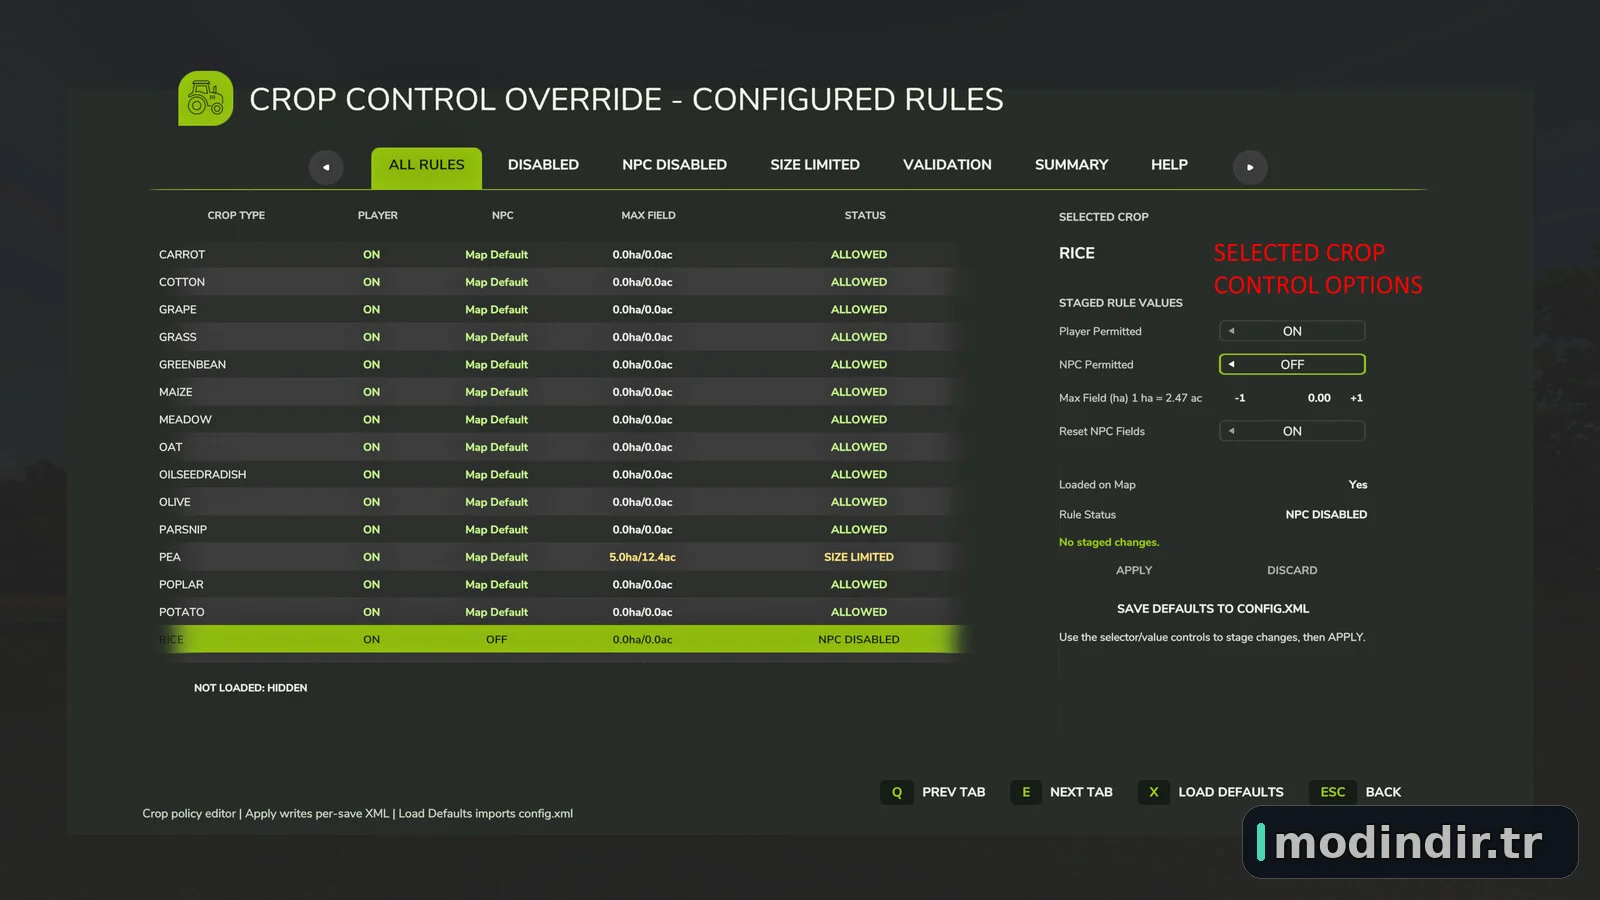
Task: Switch to the Size Limited tab
Action: 815,165
